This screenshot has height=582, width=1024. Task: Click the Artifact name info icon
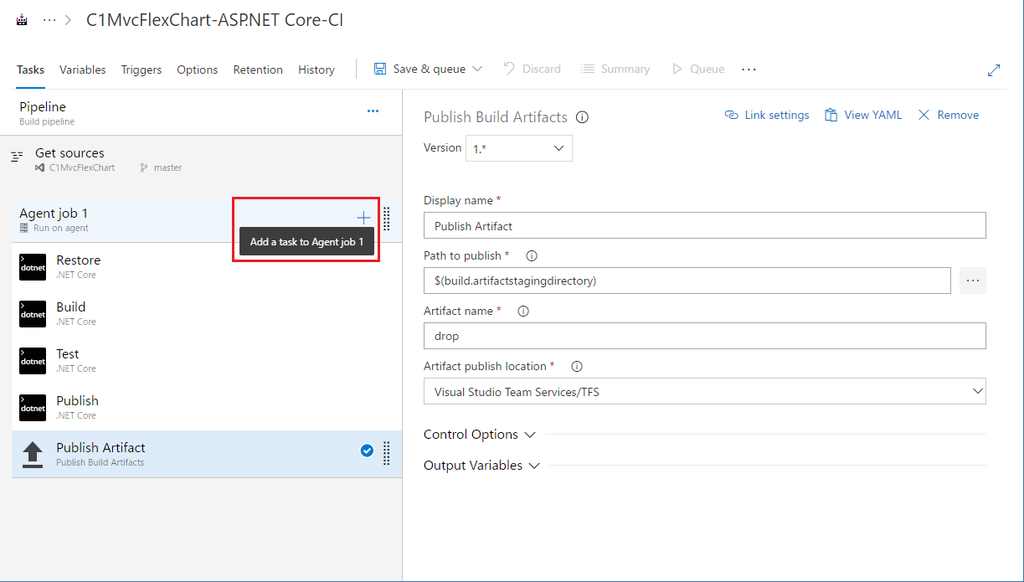(x=523, y=312)
